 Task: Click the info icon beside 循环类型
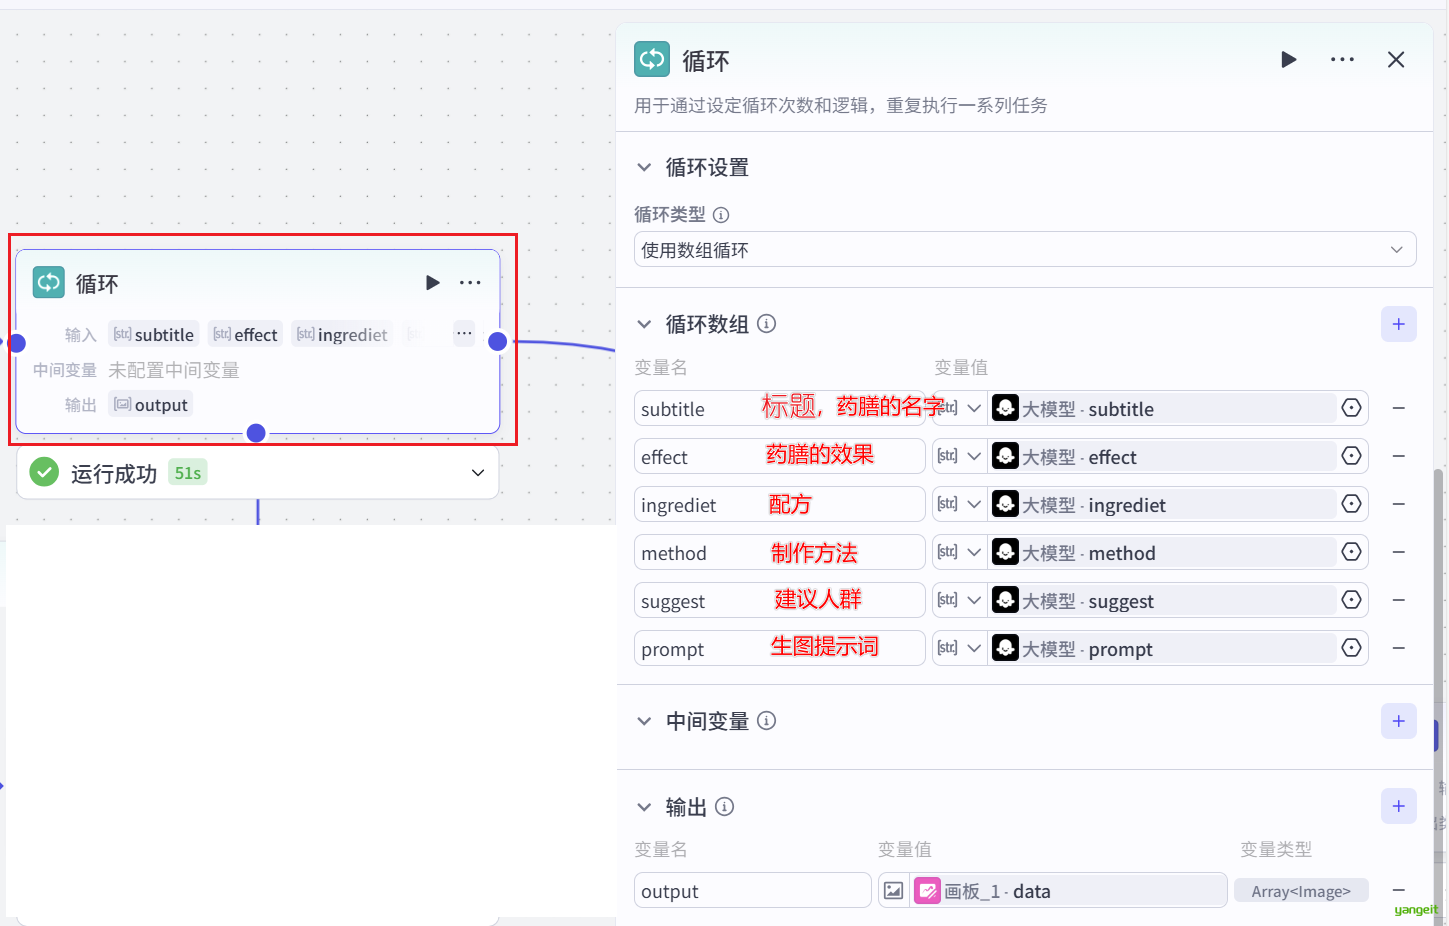(721, 215)
